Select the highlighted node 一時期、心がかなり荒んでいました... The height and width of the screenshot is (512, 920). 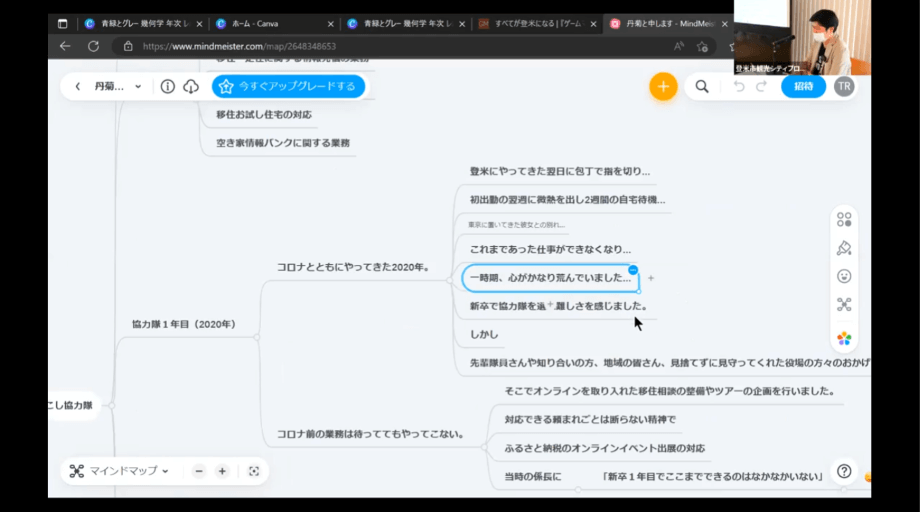tap(550, 278)
